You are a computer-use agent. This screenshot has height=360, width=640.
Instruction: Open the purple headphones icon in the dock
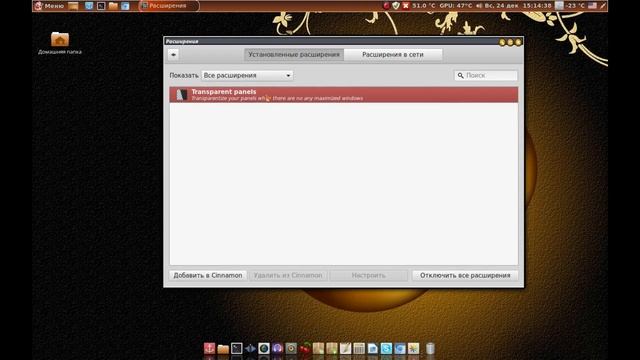click(x=277, y=348)
